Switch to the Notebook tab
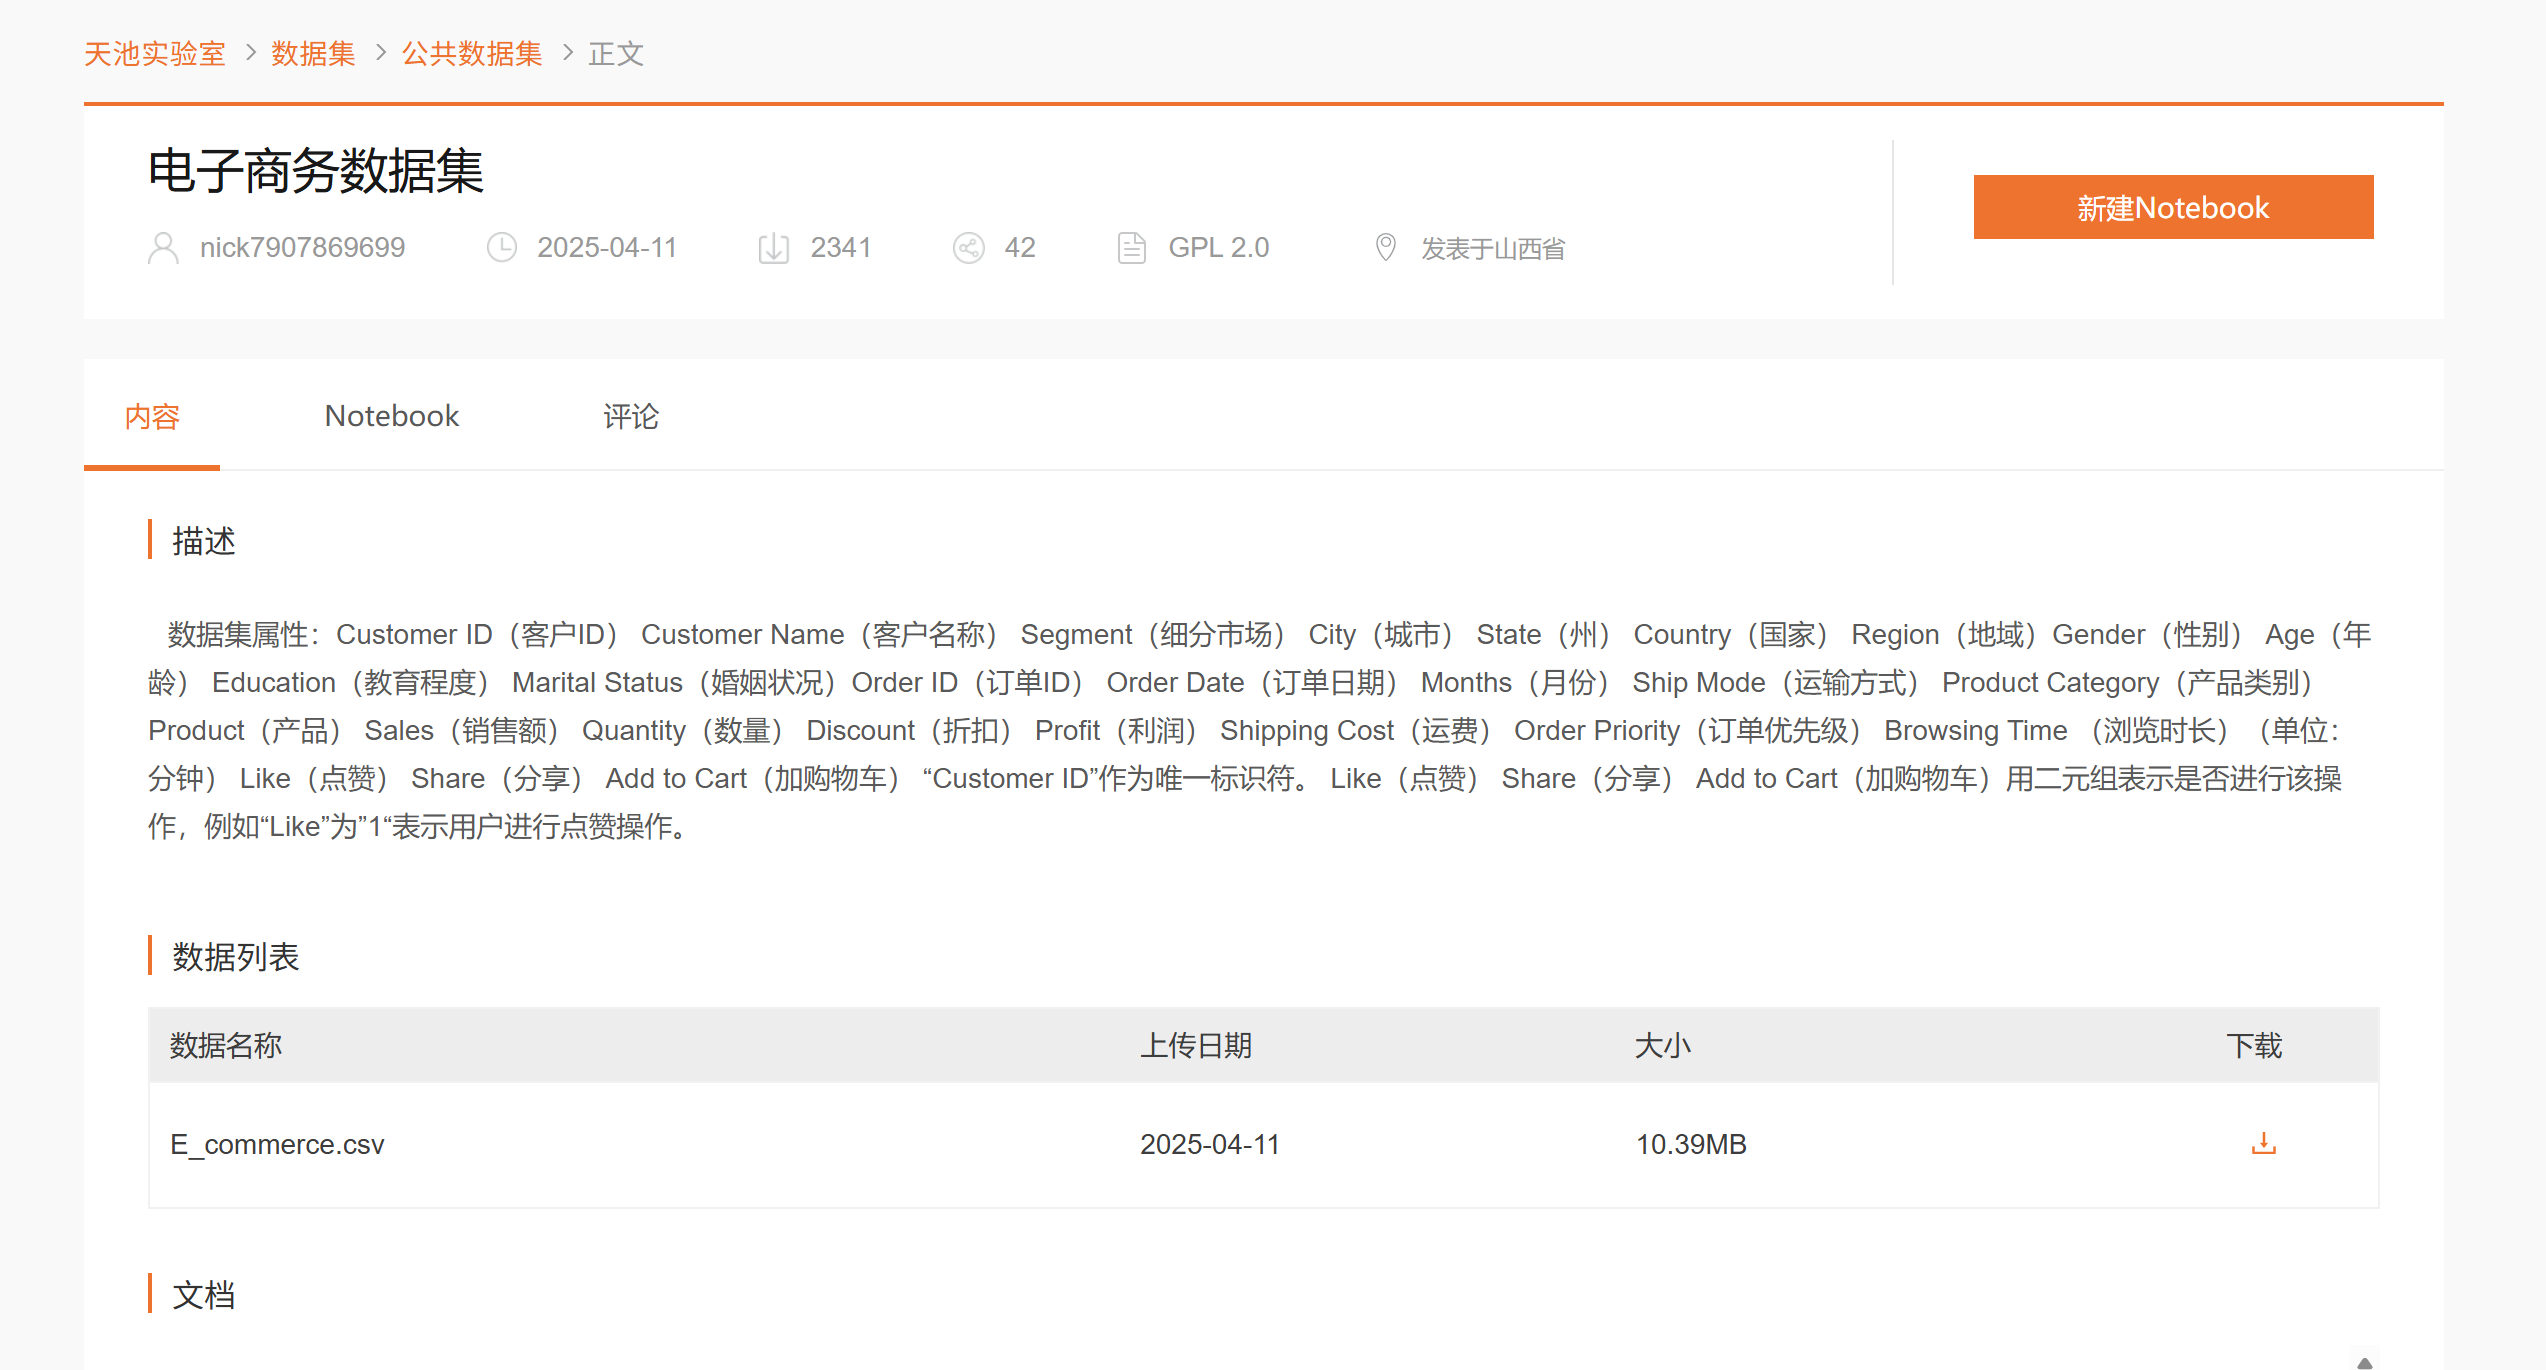Viewport: 2546px width, 1370px height. pos(391,416)
